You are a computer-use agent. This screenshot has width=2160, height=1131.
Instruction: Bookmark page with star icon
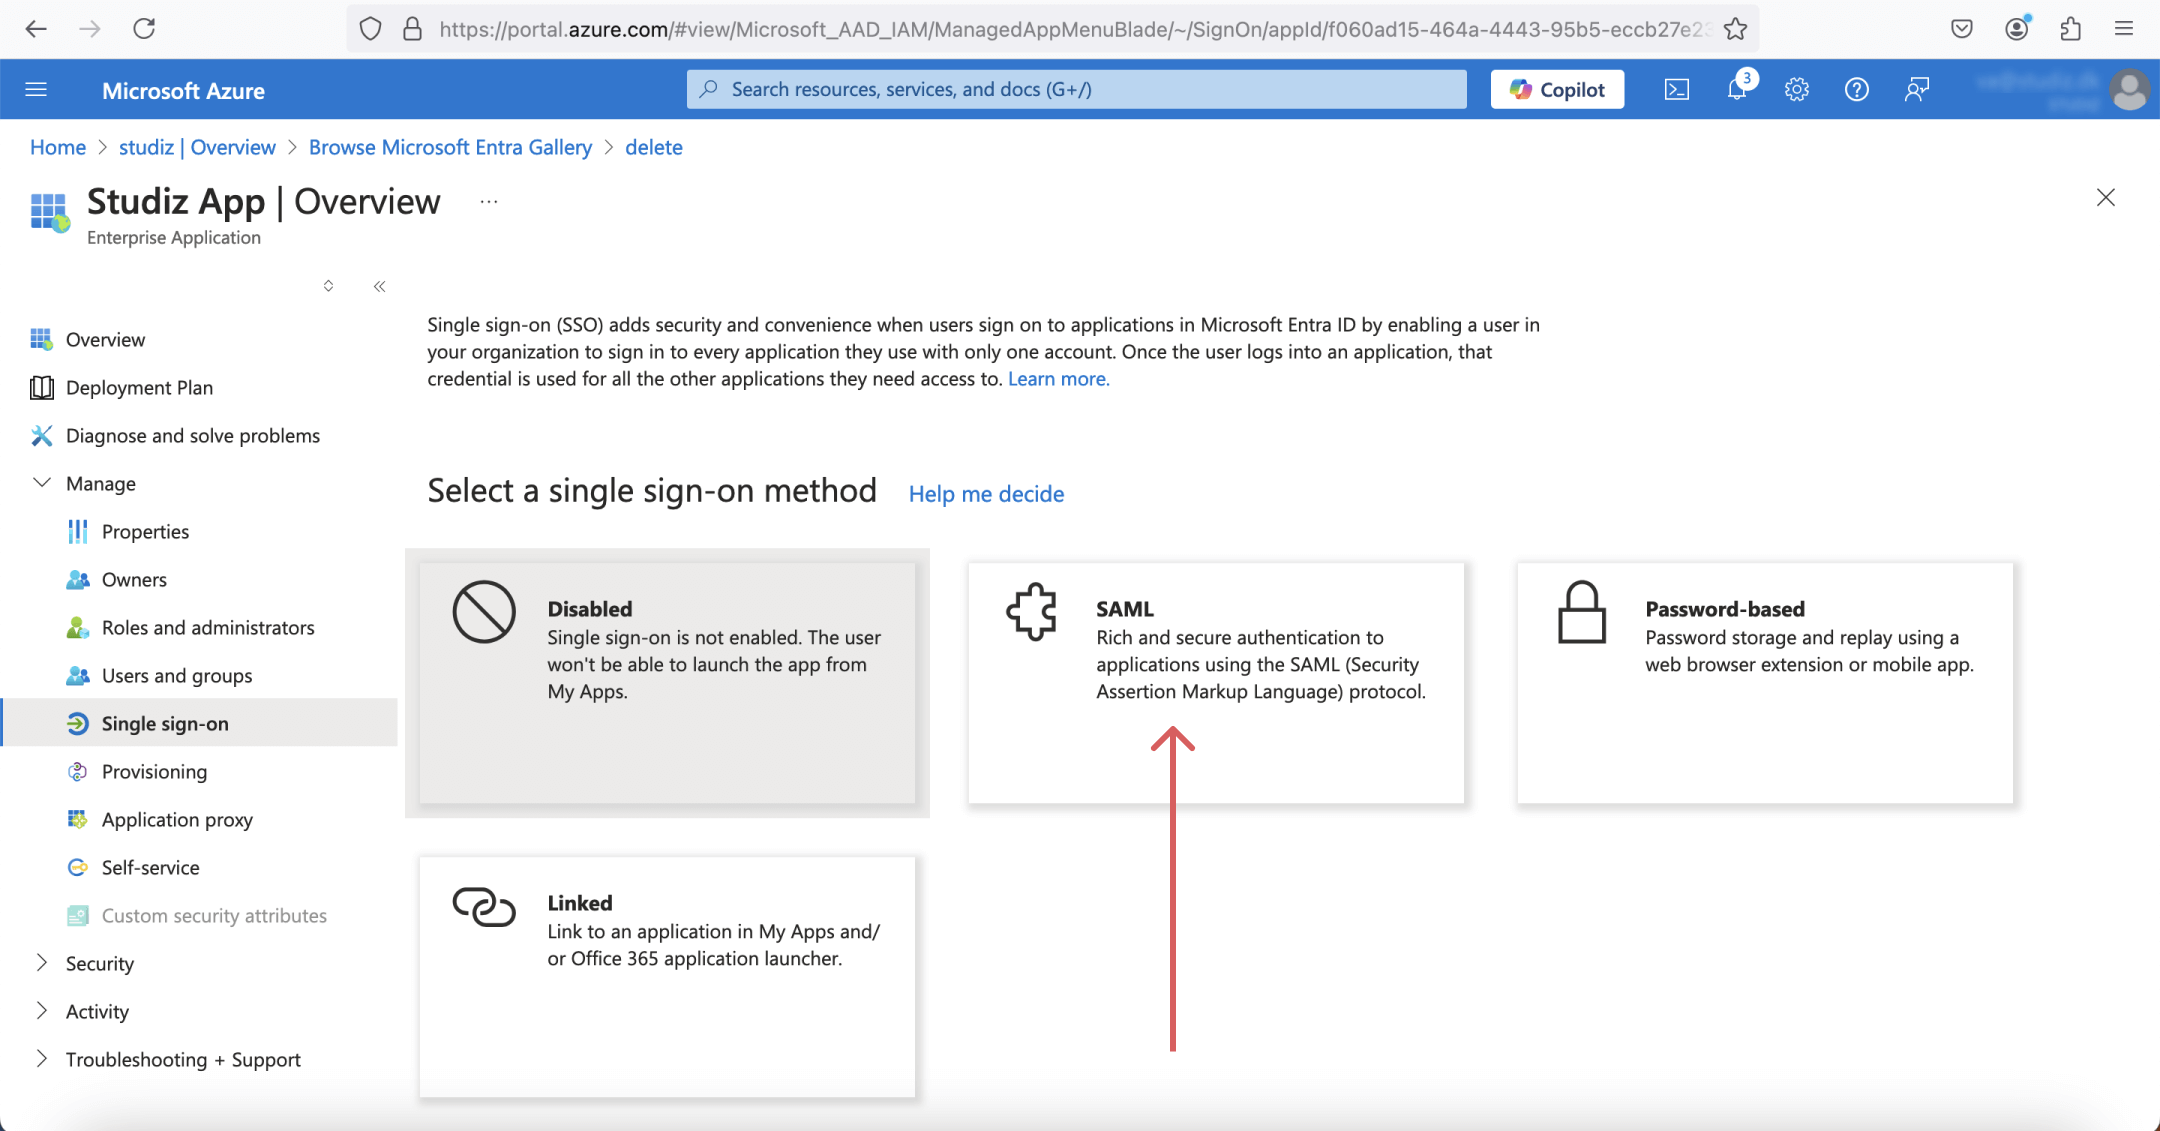(x=1735, y=29)
